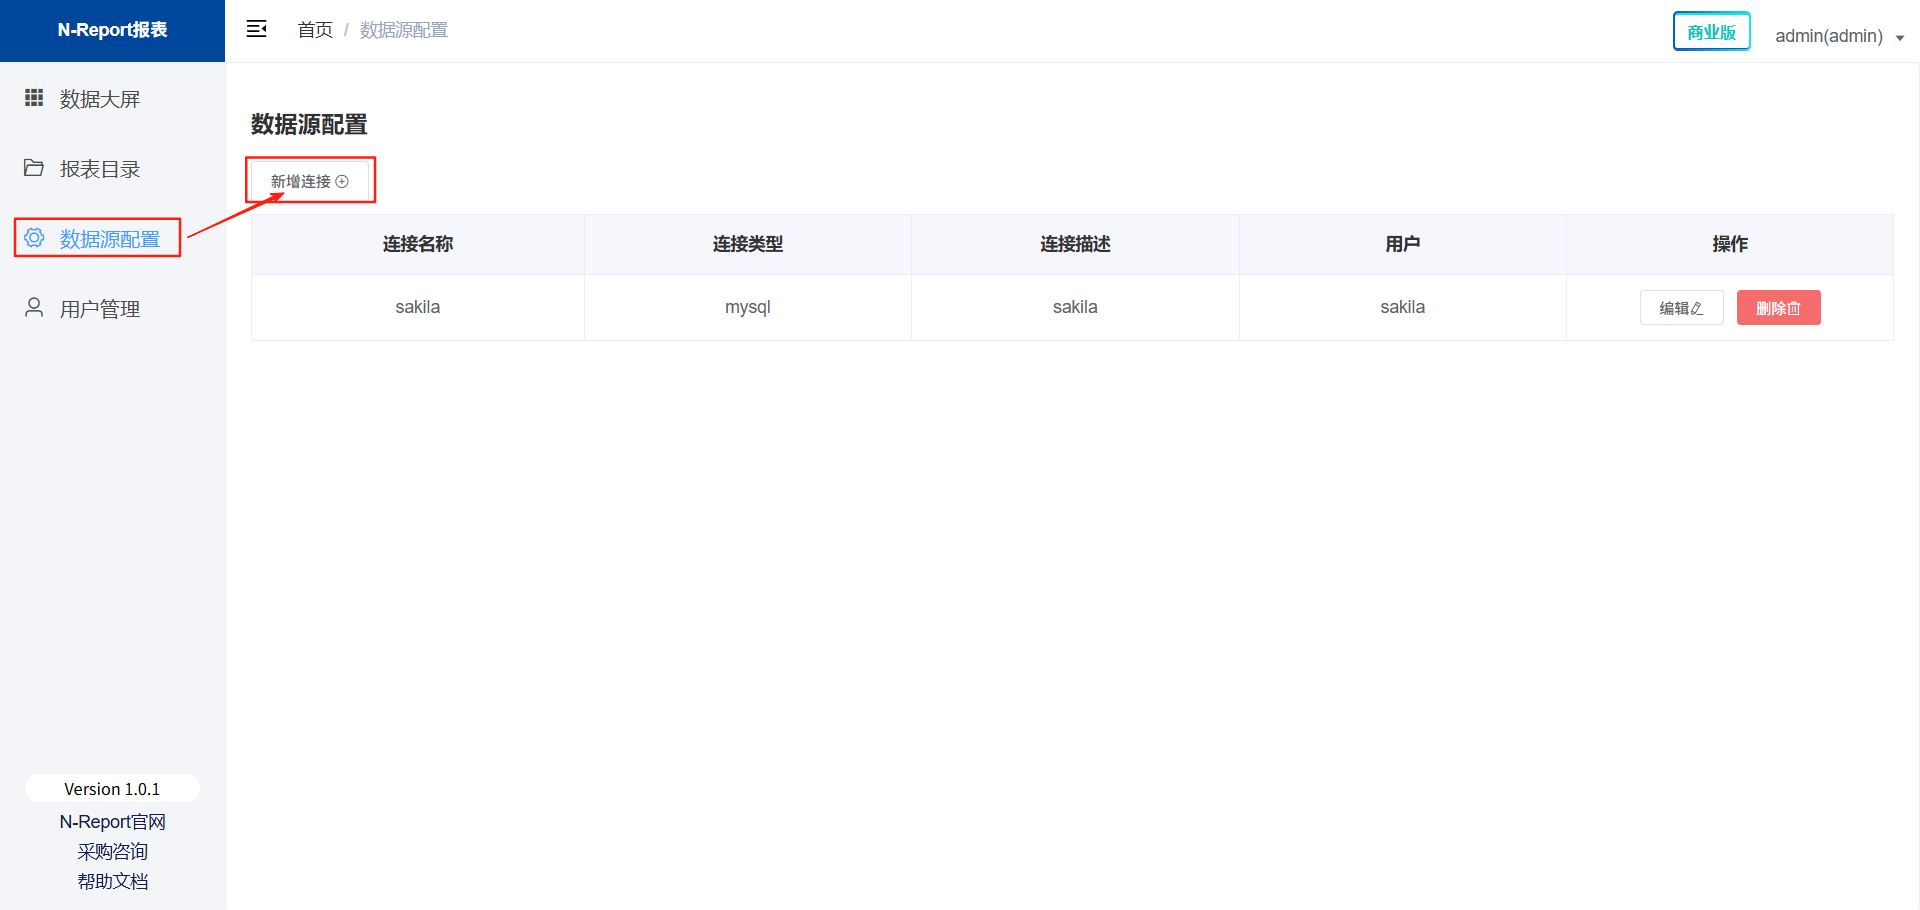Click the trash icon on 删除 button
The height and width of the screenshot is (910, 1920).
coord(1794,309)
